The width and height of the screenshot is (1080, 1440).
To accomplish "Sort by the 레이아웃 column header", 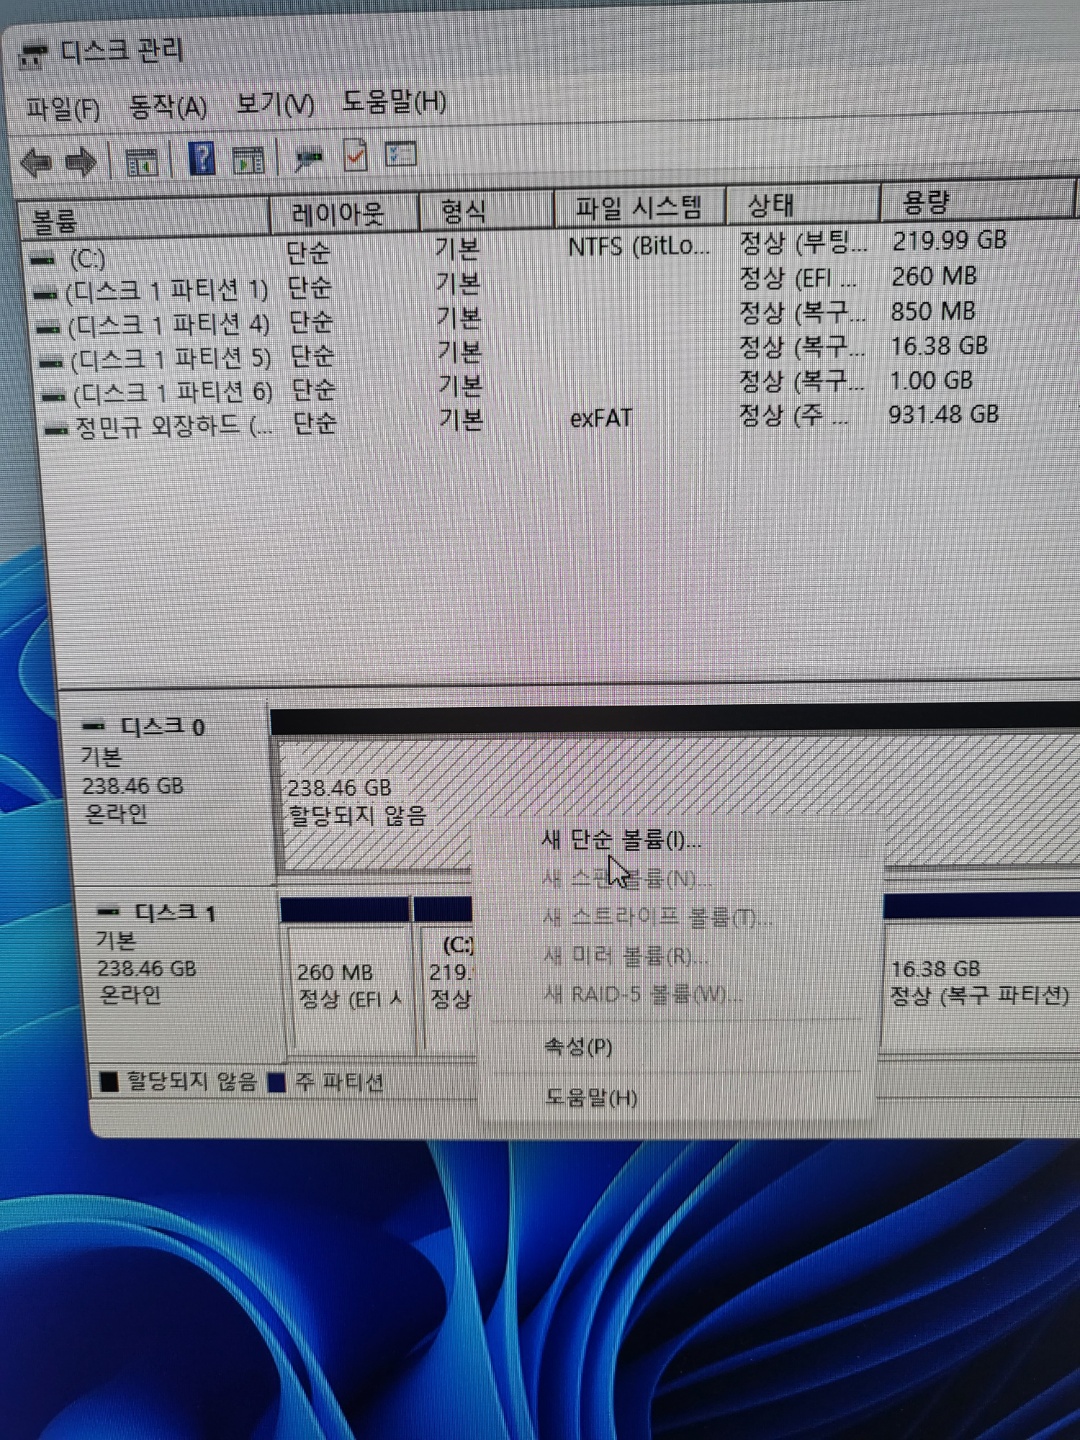I will pos(344,212).
